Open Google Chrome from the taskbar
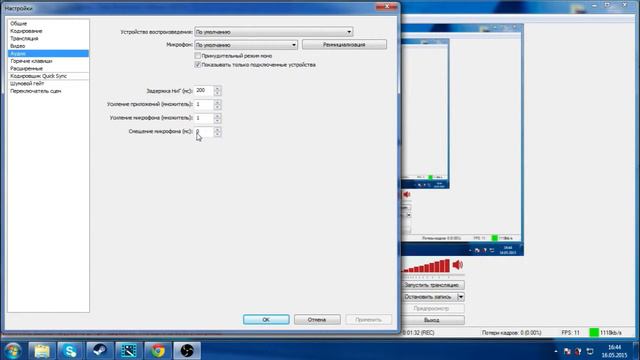The image size is (640, 360). [x=158, y=351]
